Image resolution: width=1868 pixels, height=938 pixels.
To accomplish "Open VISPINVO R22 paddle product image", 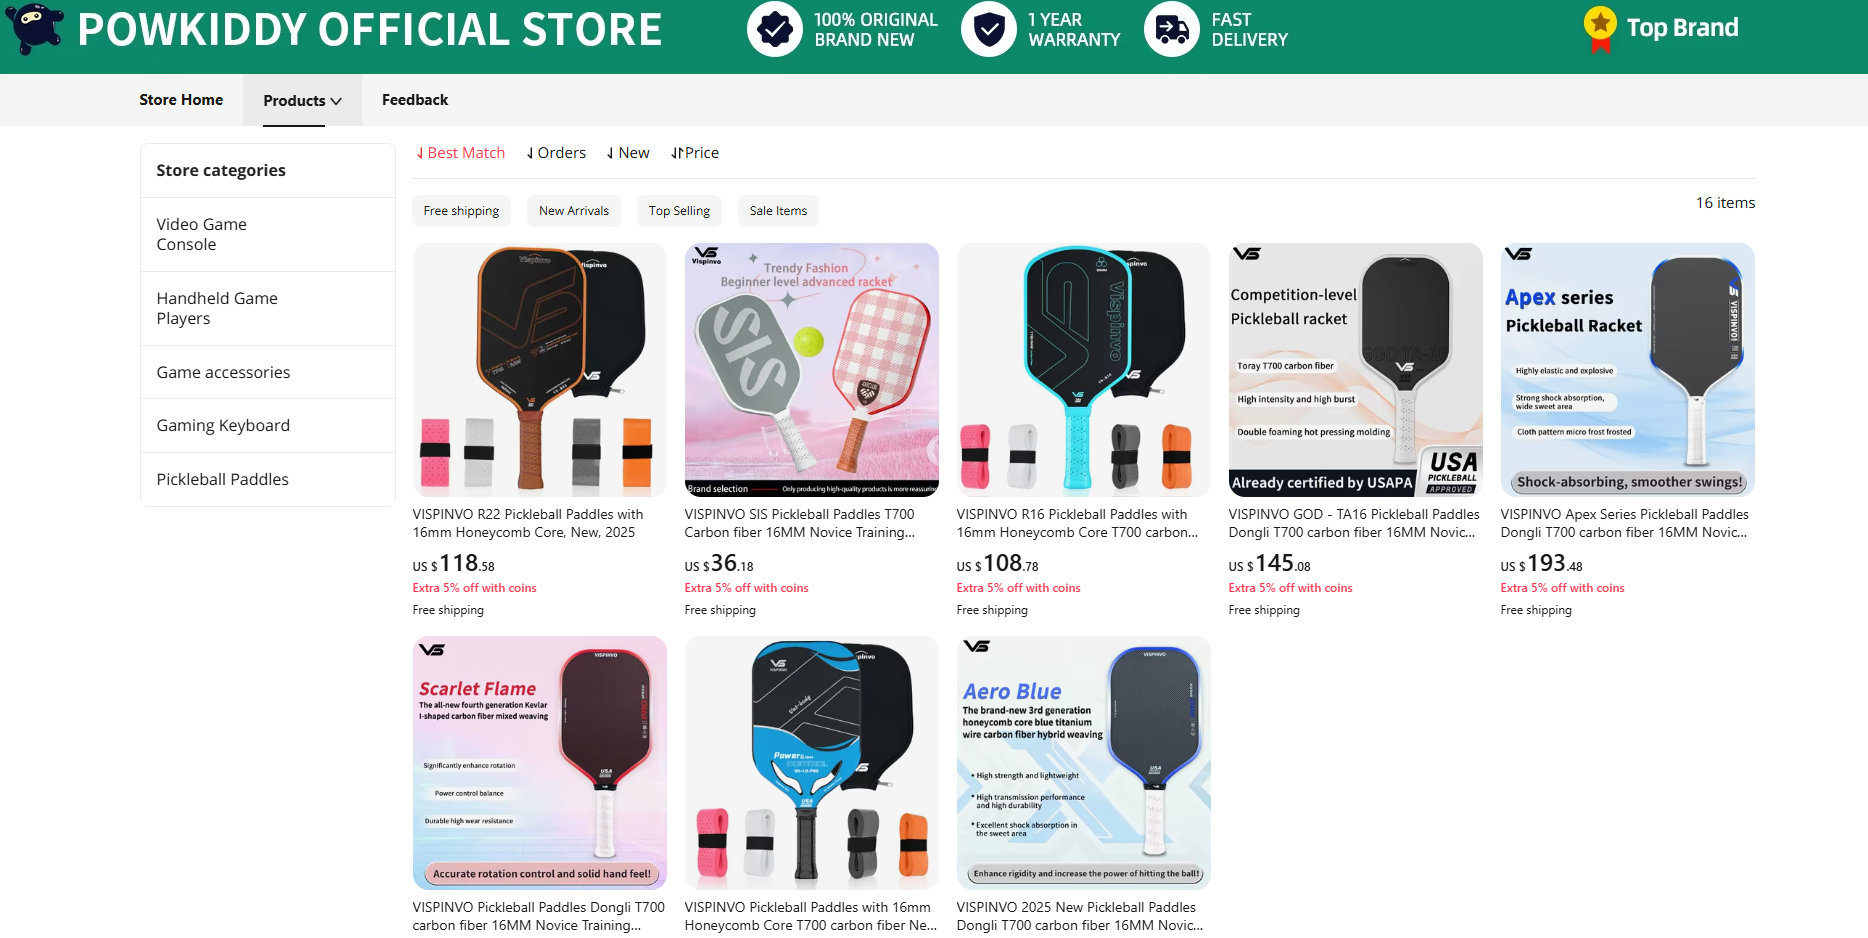I will (x=540, y=370).
